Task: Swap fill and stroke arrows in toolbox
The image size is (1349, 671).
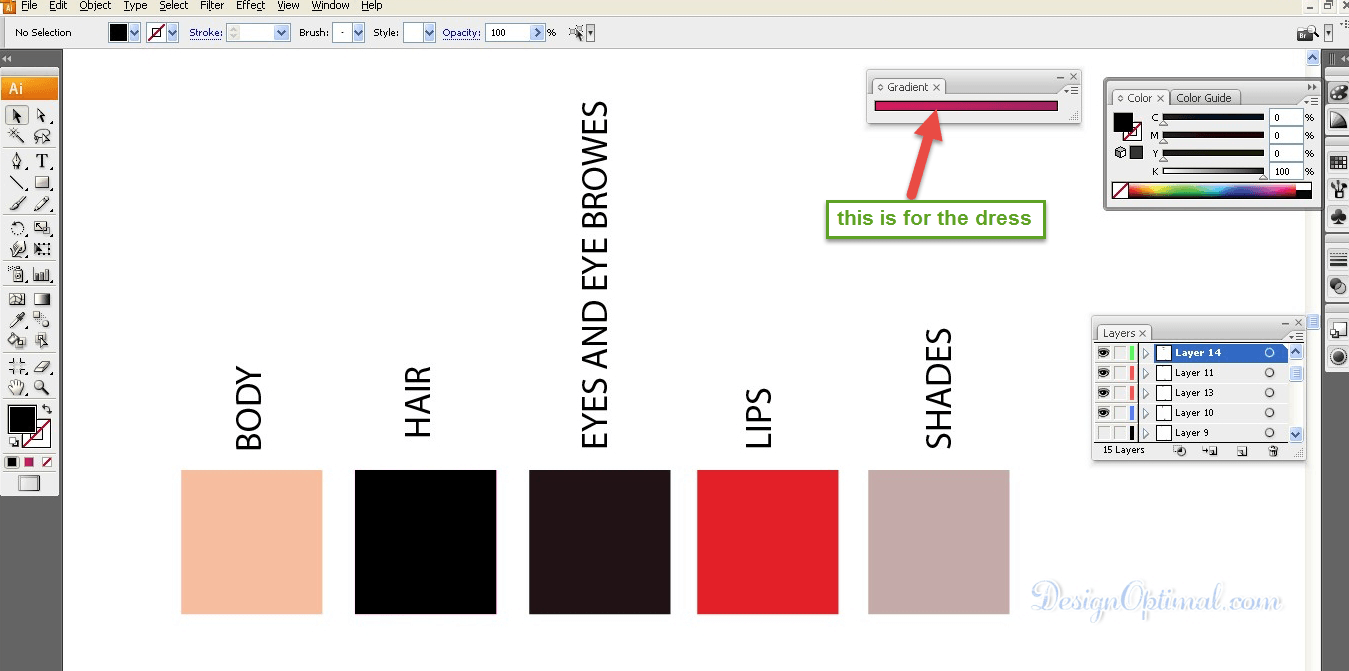Action: 47,410
